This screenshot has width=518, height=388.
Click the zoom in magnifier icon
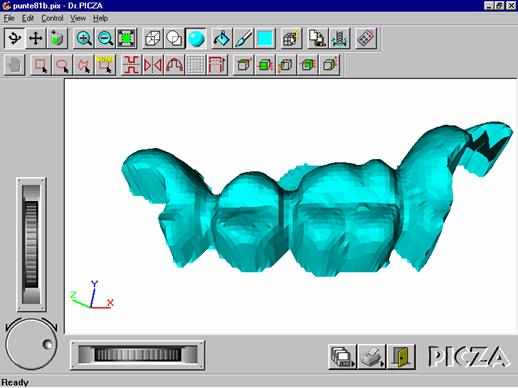(84, 38)
